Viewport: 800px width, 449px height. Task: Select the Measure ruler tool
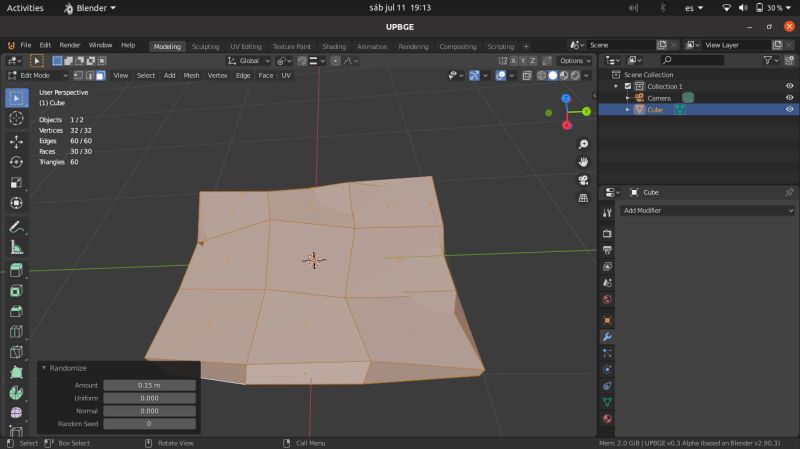click(x=16, y=247)
